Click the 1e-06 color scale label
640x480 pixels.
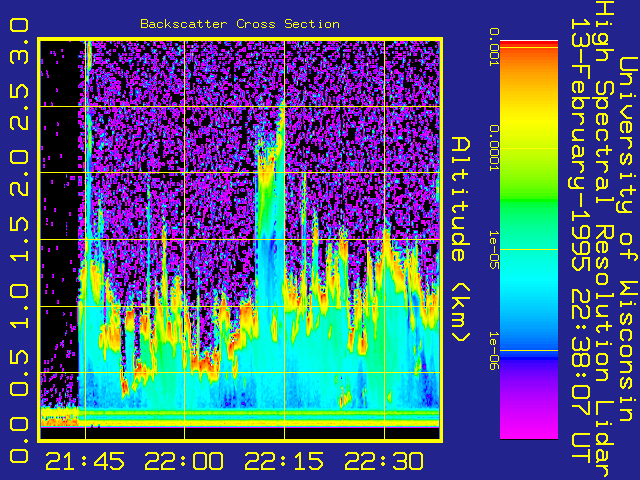click(x=494, y=351)
